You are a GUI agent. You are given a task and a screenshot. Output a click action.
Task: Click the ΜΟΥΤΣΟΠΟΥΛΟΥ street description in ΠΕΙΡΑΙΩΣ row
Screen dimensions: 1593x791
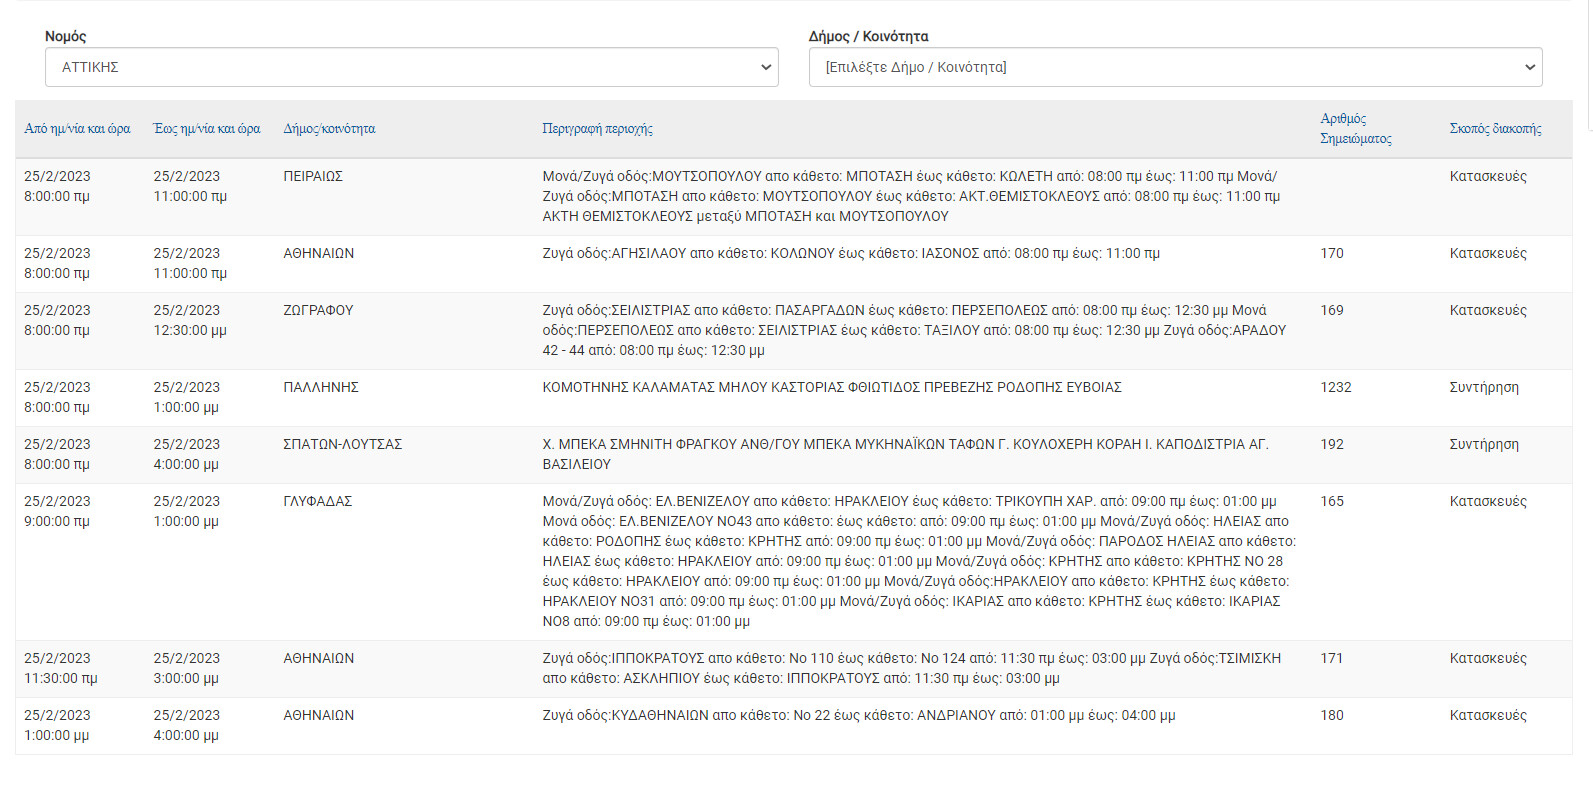click(x=913, y=196)
